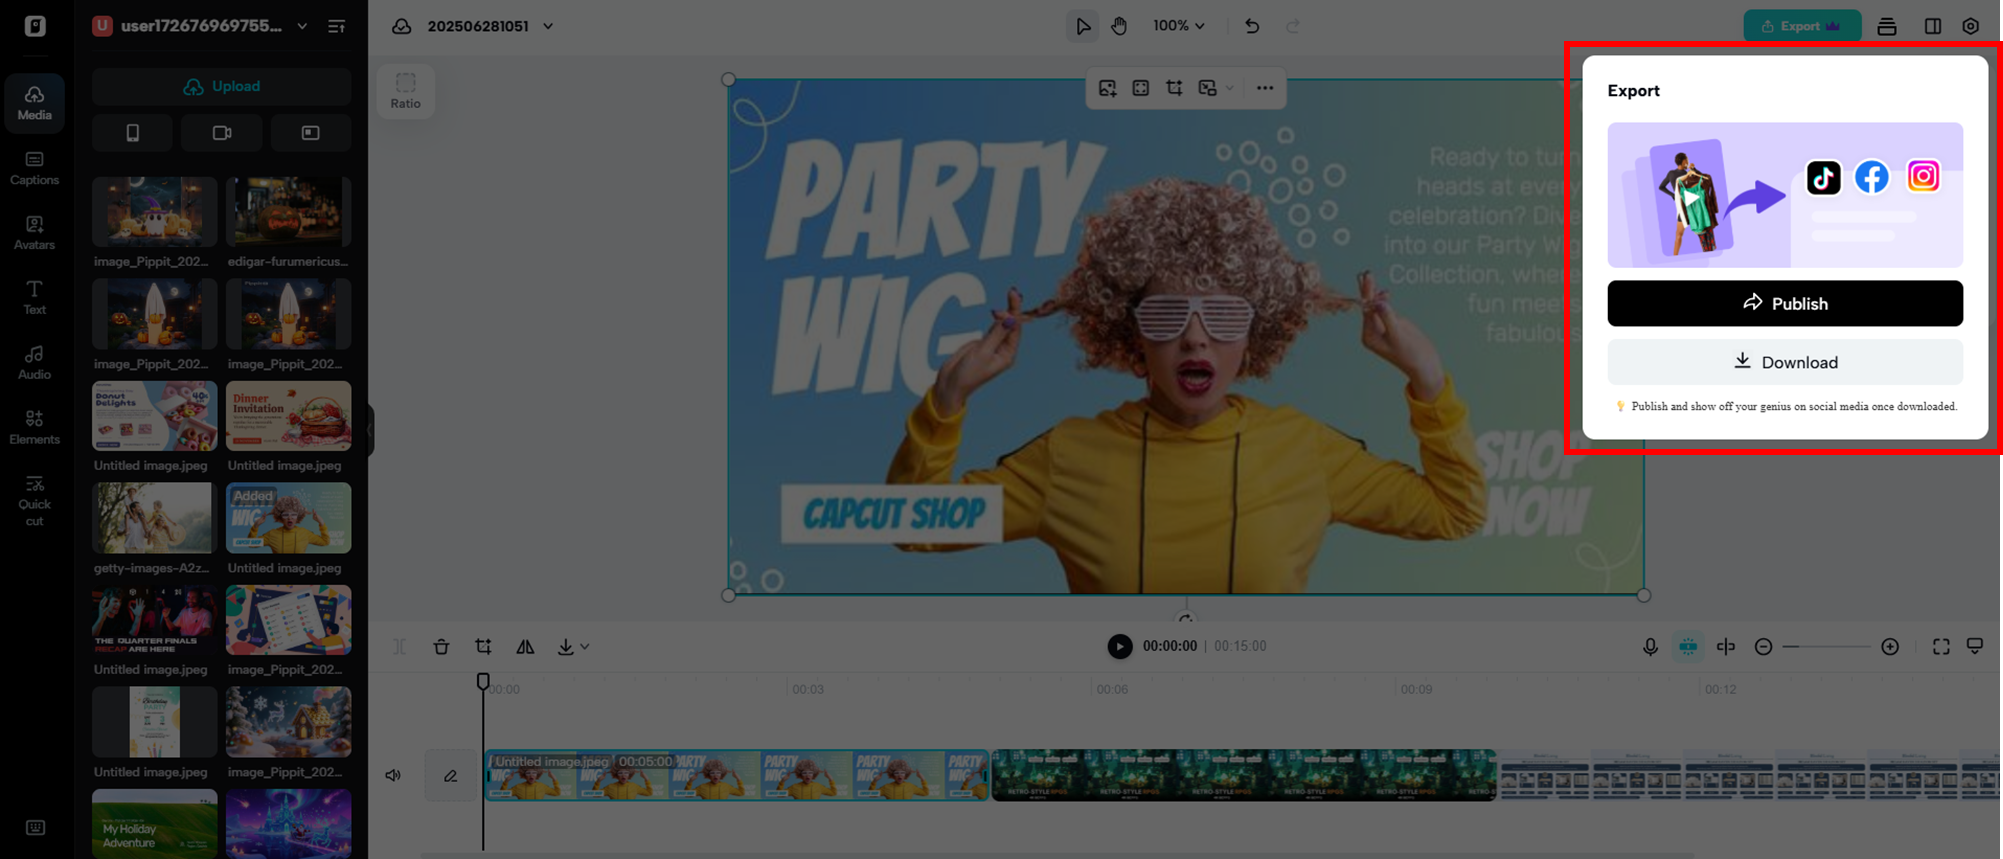Open the 100% zoom level dropdown
2003x859 pixels.
click(x=1178, y=26)
